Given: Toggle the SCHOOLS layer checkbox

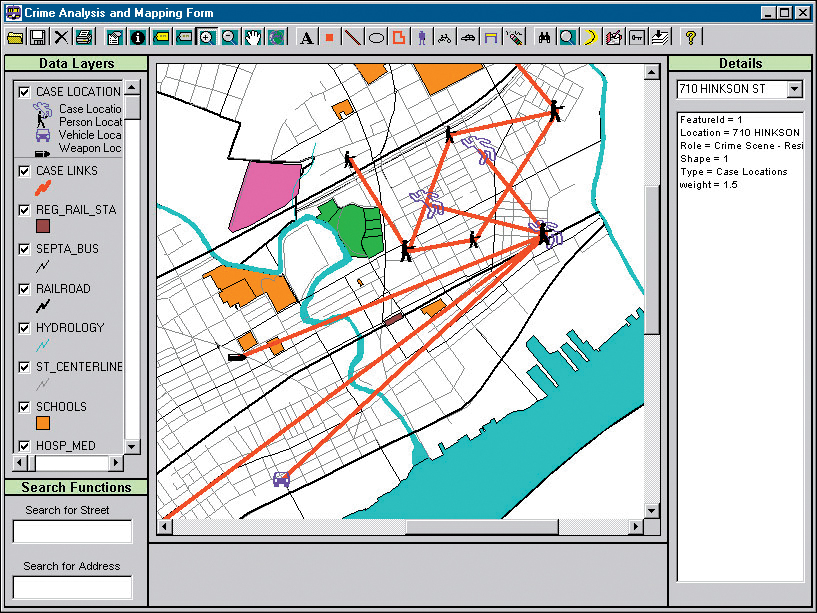Looking at the screenshot, I should 24,407.
